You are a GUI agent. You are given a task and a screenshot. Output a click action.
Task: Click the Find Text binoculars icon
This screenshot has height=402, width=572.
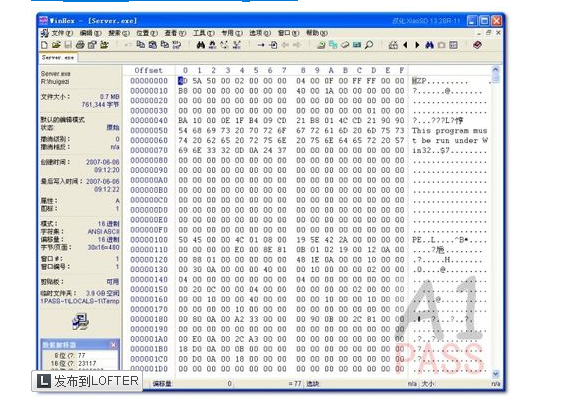[x=200, y=45]
